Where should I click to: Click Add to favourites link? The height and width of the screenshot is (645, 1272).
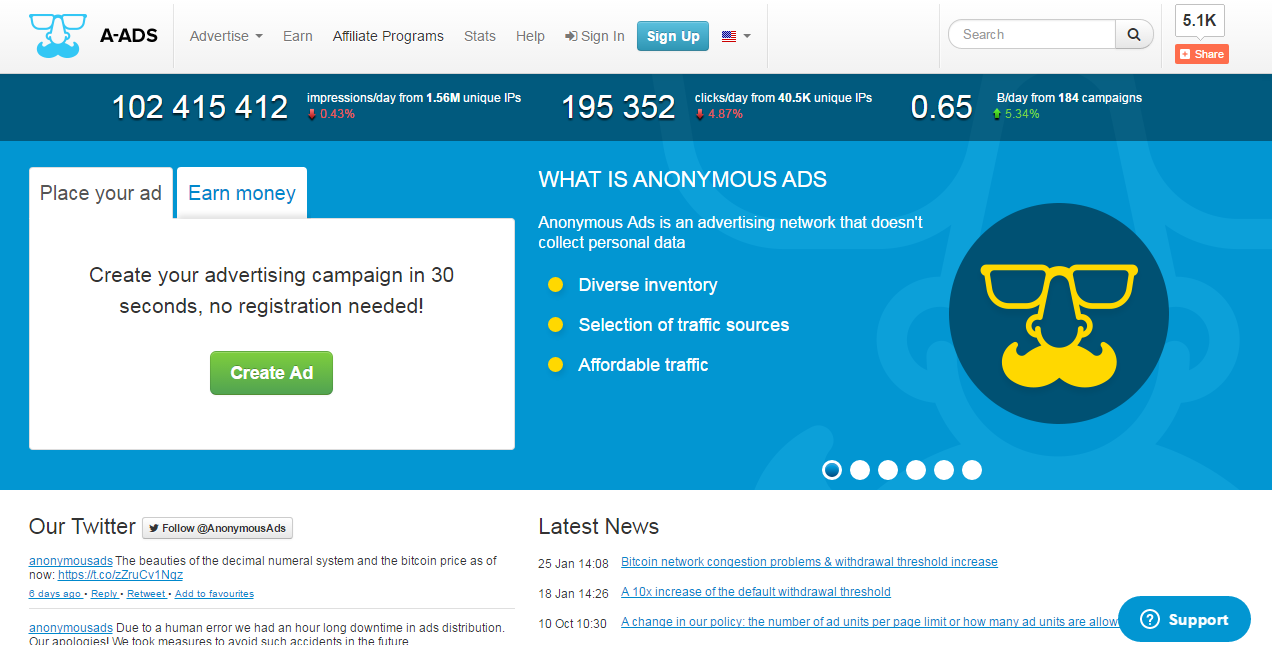click(214, 594)
